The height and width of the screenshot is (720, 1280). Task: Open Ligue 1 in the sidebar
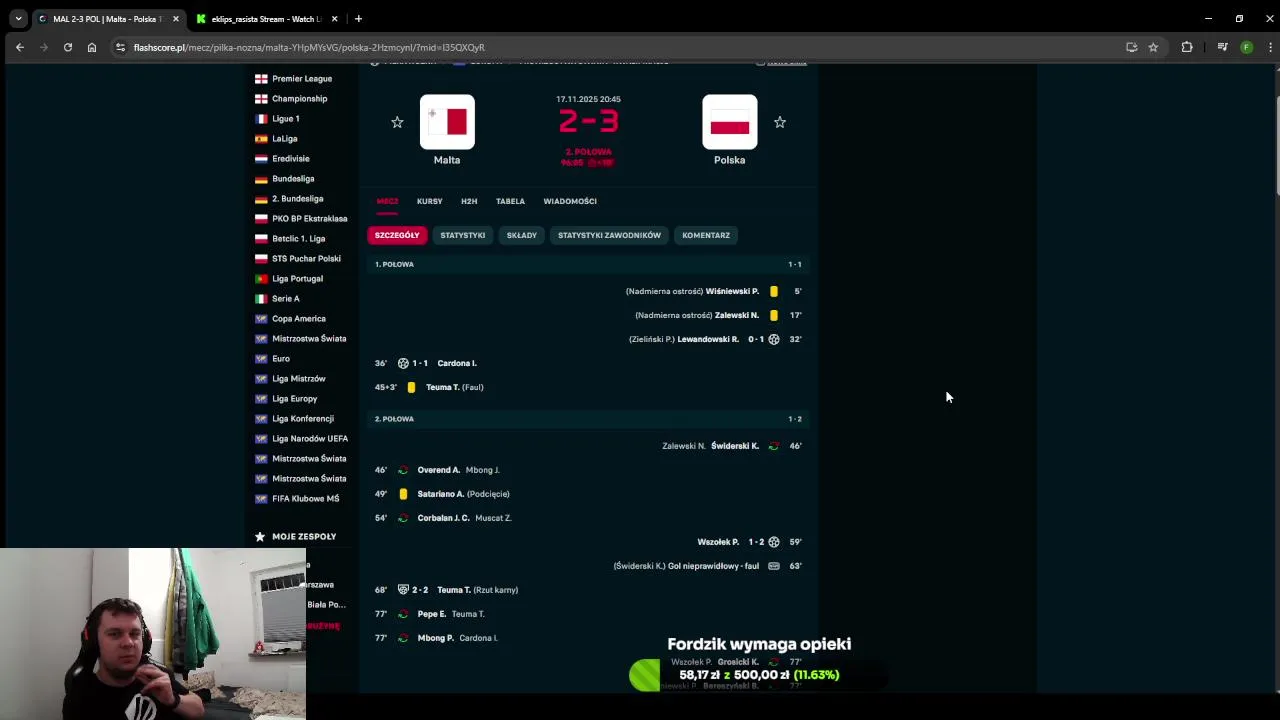[286, 118]
